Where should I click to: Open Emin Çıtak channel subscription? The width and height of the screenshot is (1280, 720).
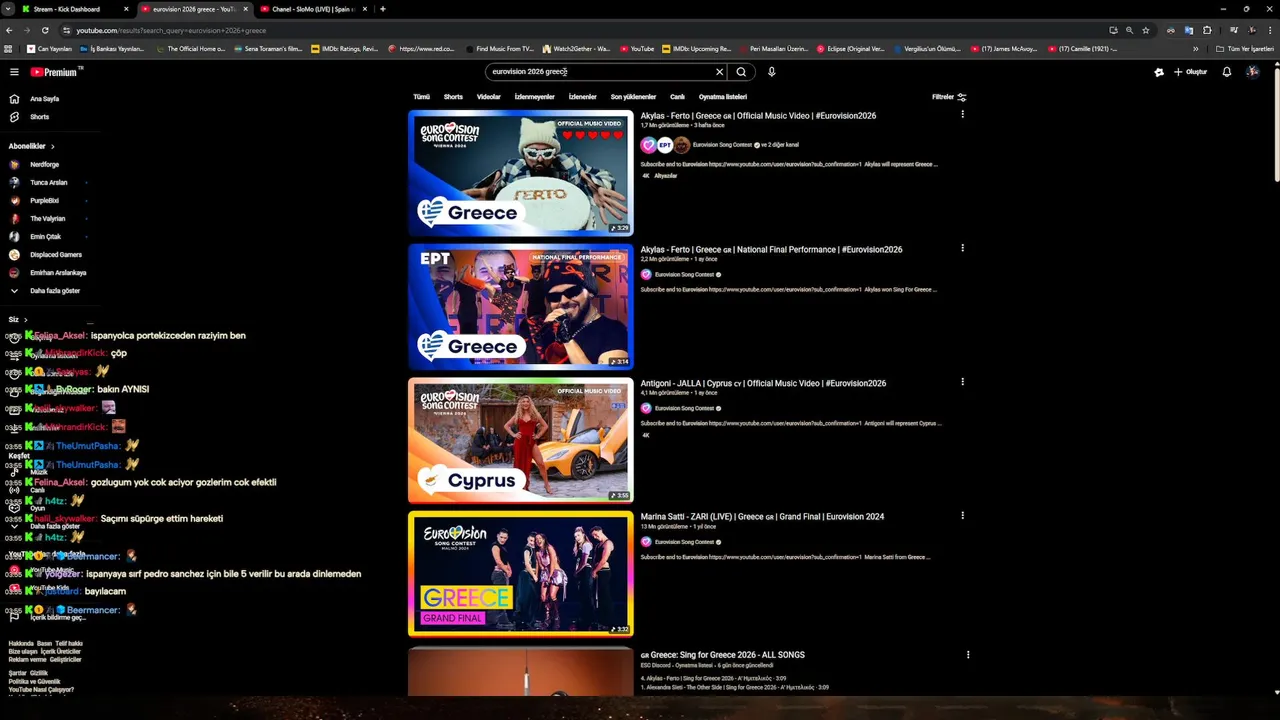tap(45, 237)
